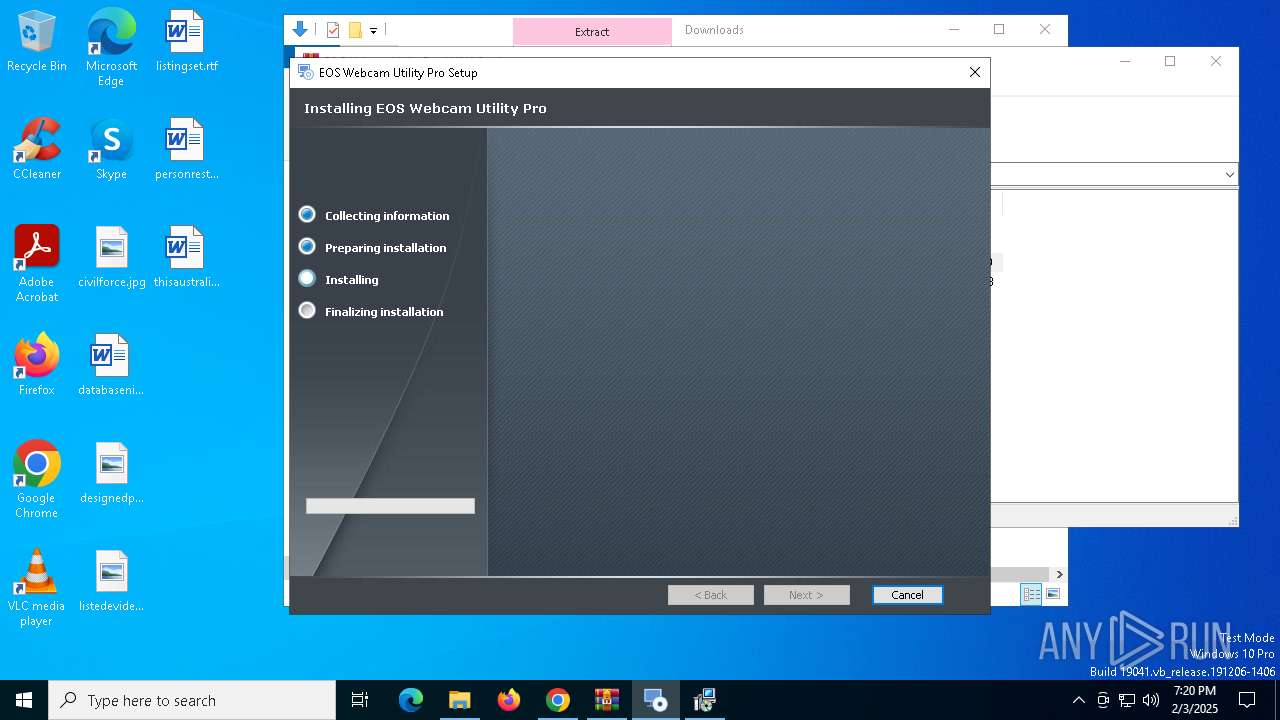Viewport: 1280px width, 720px height.
Task: Select the designedp image file on desktop
Action: [111, 474]
